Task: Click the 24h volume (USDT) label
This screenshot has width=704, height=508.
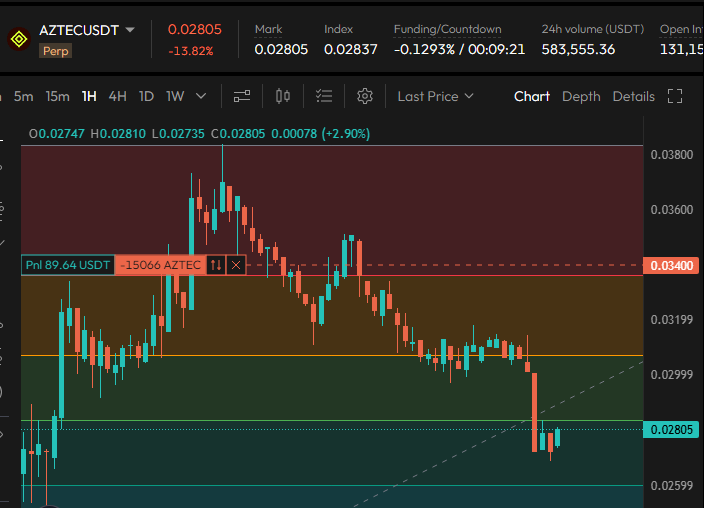Action: click(x=593, y=29)
